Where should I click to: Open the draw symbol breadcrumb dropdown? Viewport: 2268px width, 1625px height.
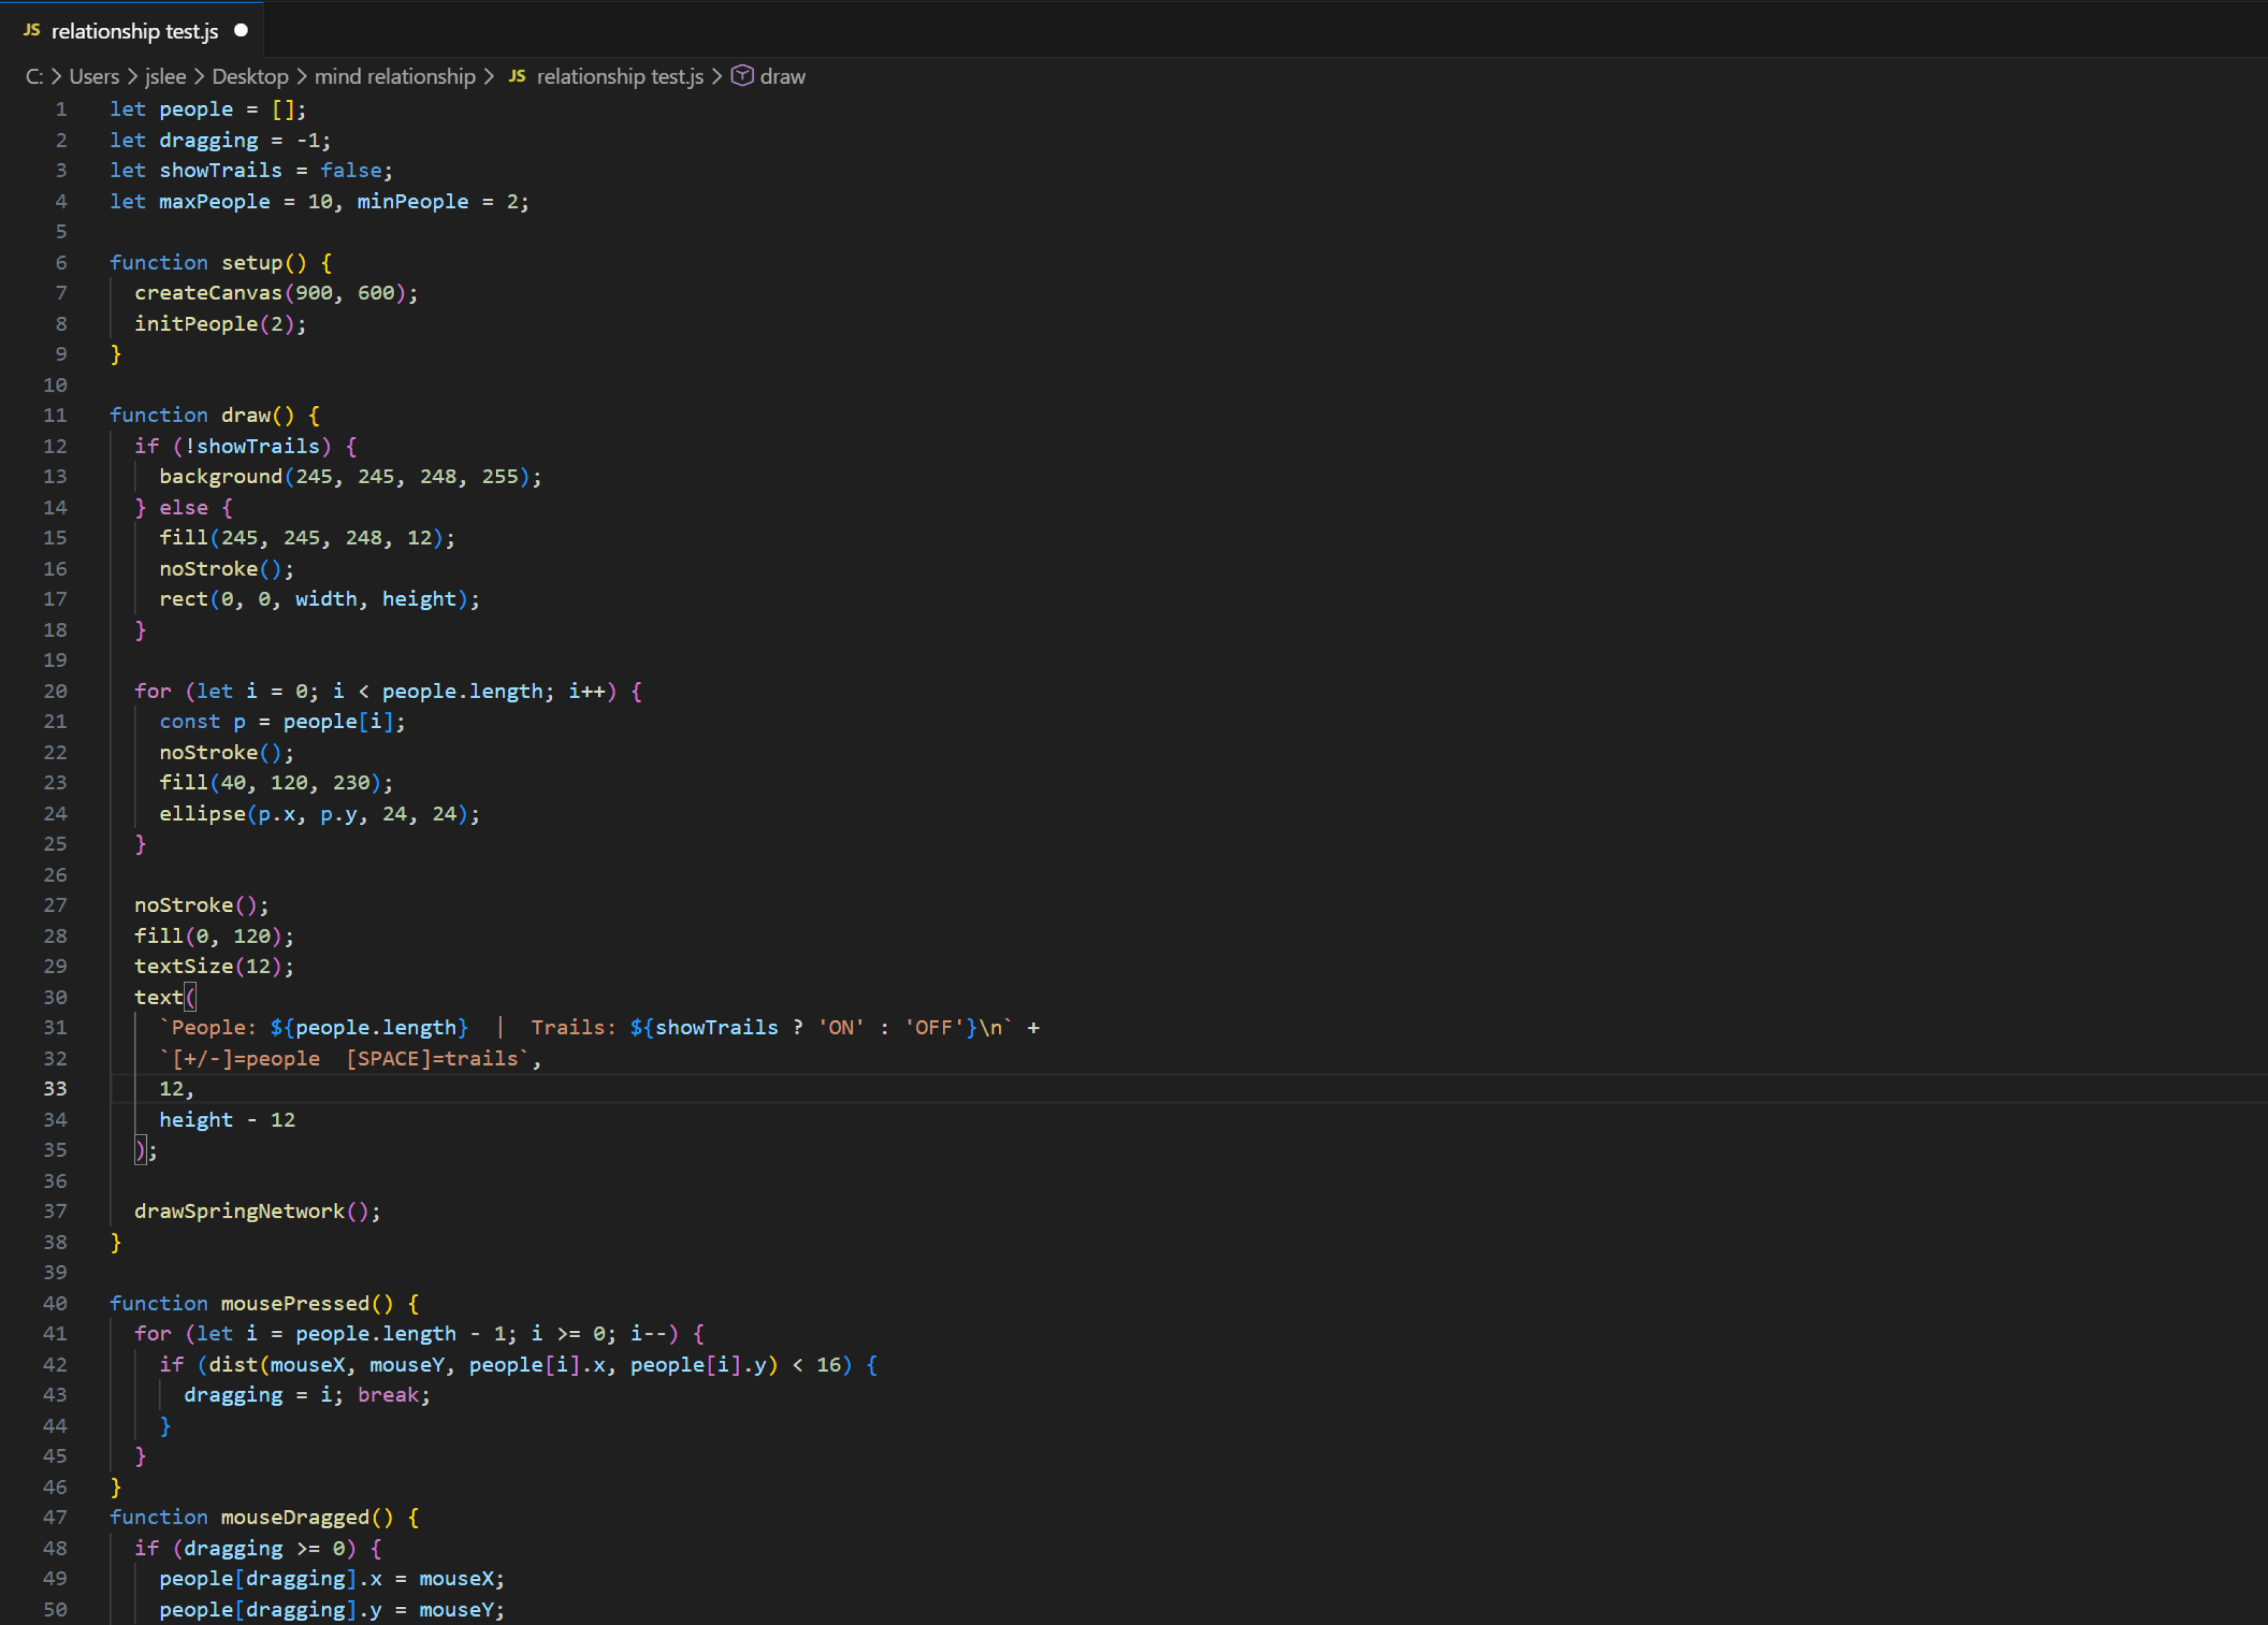782,77
